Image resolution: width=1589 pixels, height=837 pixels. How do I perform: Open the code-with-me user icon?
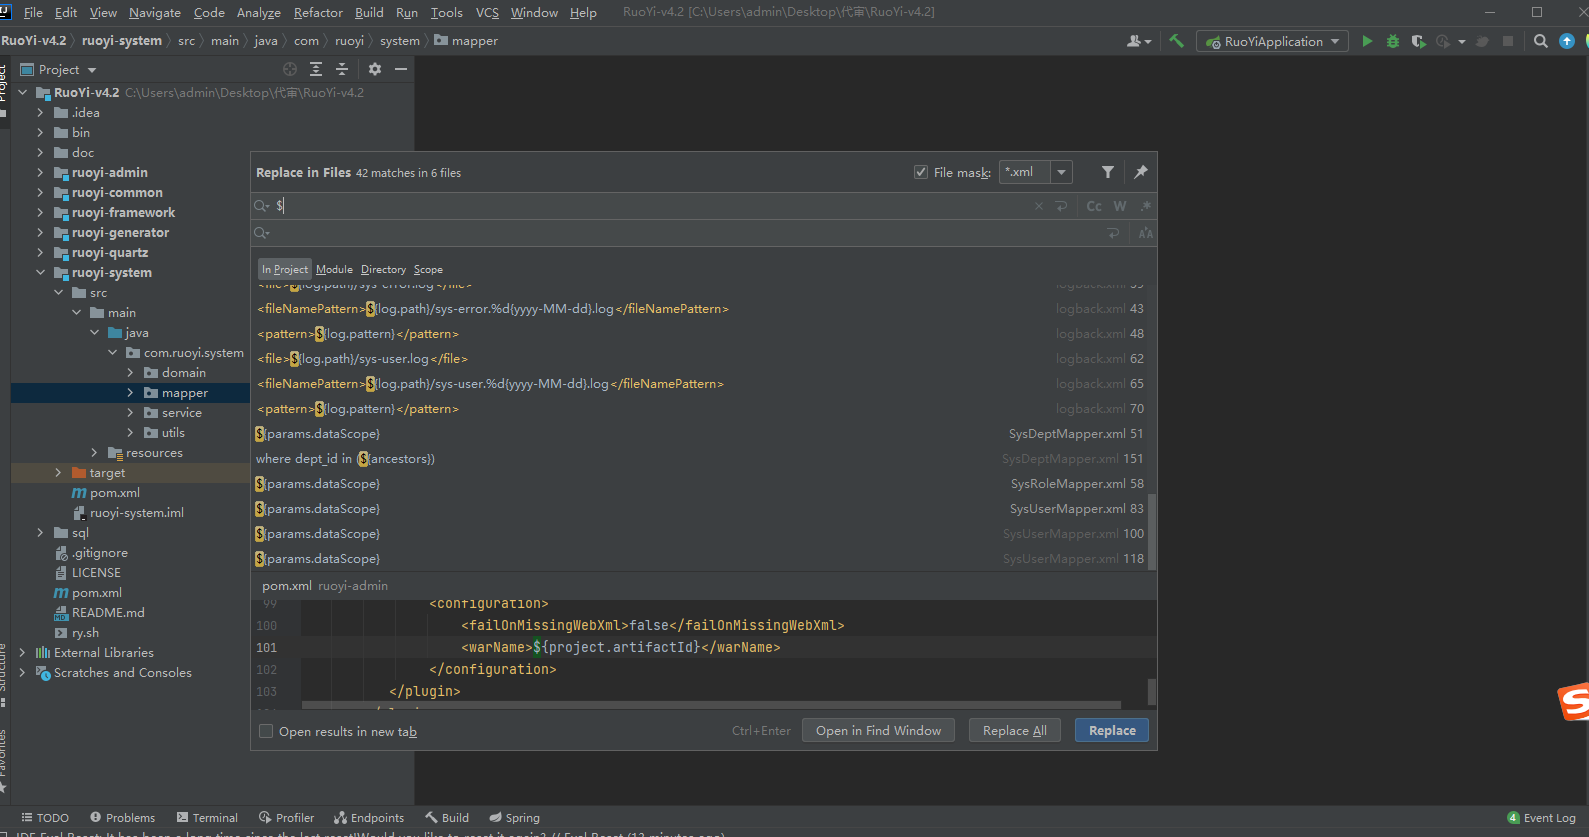[x=1138, y=41]
